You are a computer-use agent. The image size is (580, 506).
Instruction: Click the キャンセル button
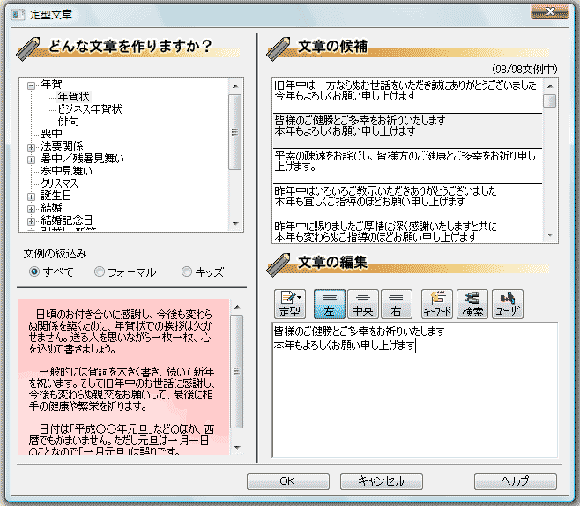coord(381,481)
